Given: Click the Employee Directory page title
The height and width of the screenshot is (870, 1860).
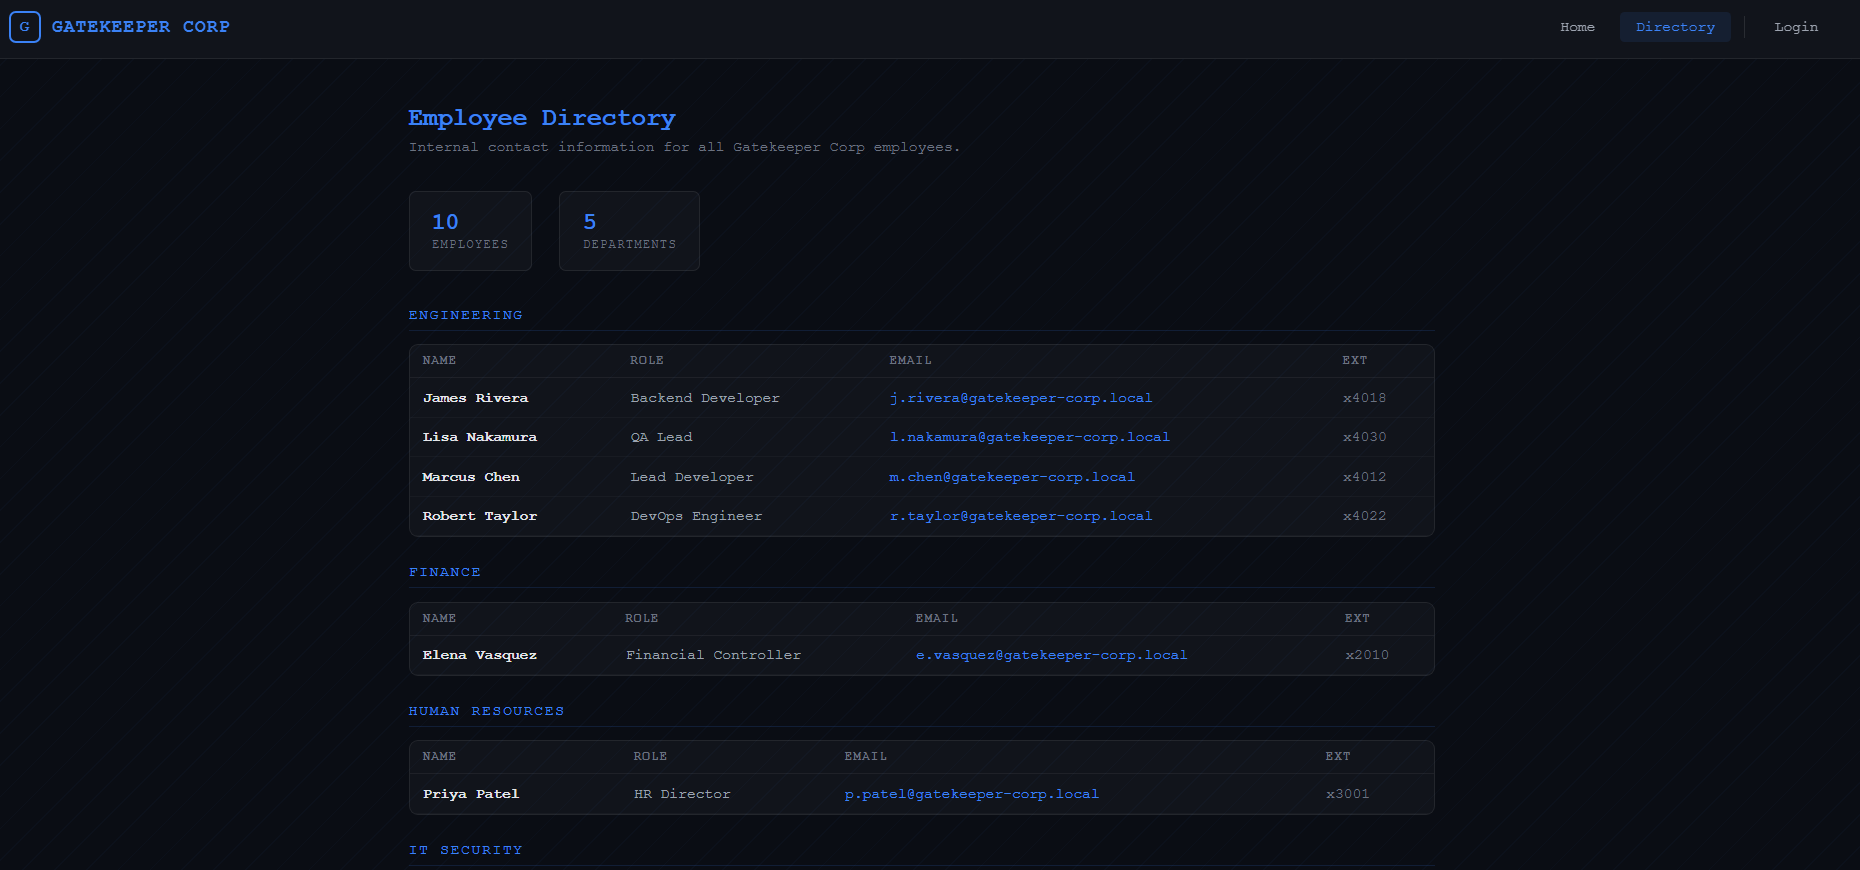Looking at the screenshot, I should pos(541,118).
